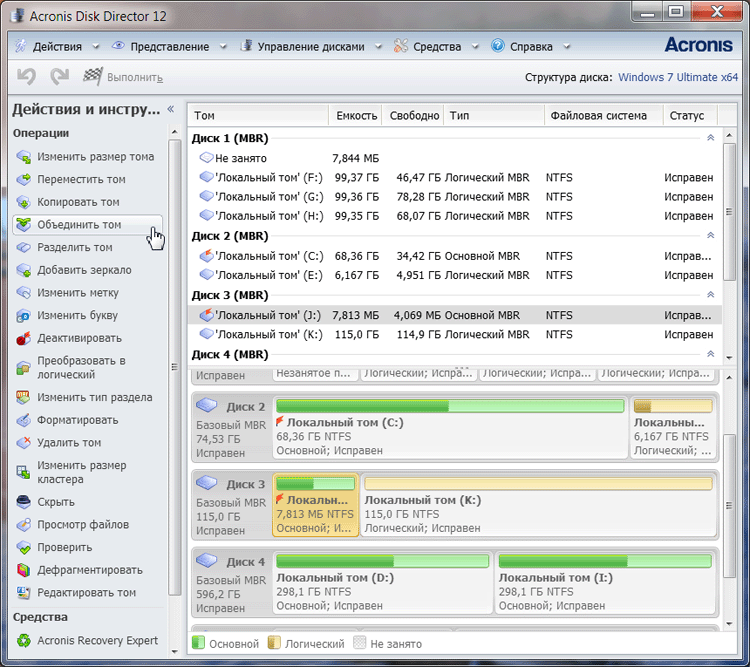Collapse the Диск 1 (MBR) group
750x667 pixels.
(x=710, y=138)
